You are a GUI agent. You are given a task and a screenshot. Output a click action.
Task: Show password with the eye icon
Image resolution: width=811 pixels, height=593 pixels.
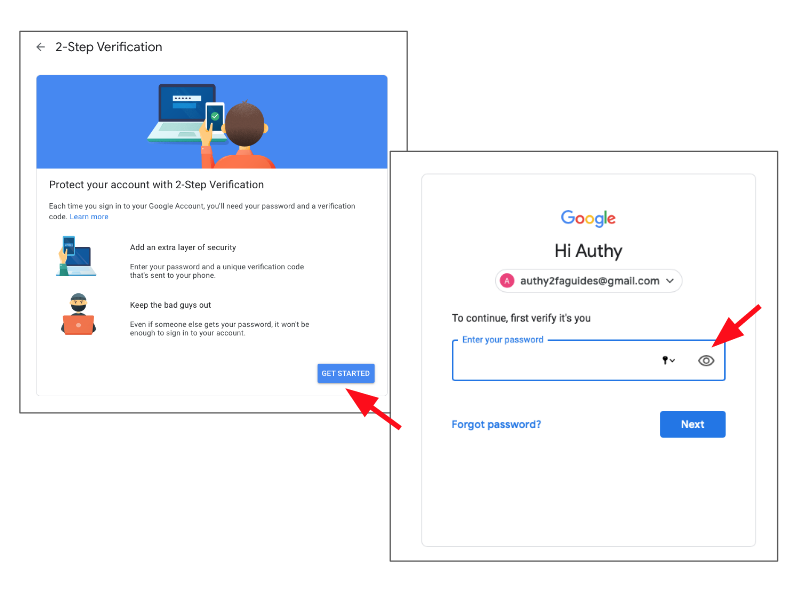705,360
